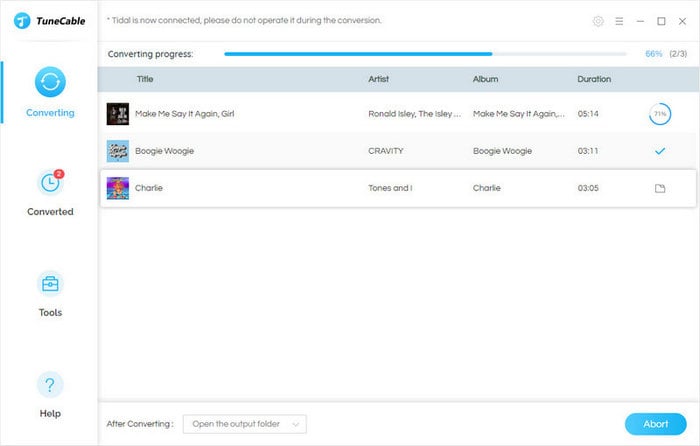Click the checkmark for Boogie Woogie
Viewport: 700px width, 446px height.
[660, 151]
